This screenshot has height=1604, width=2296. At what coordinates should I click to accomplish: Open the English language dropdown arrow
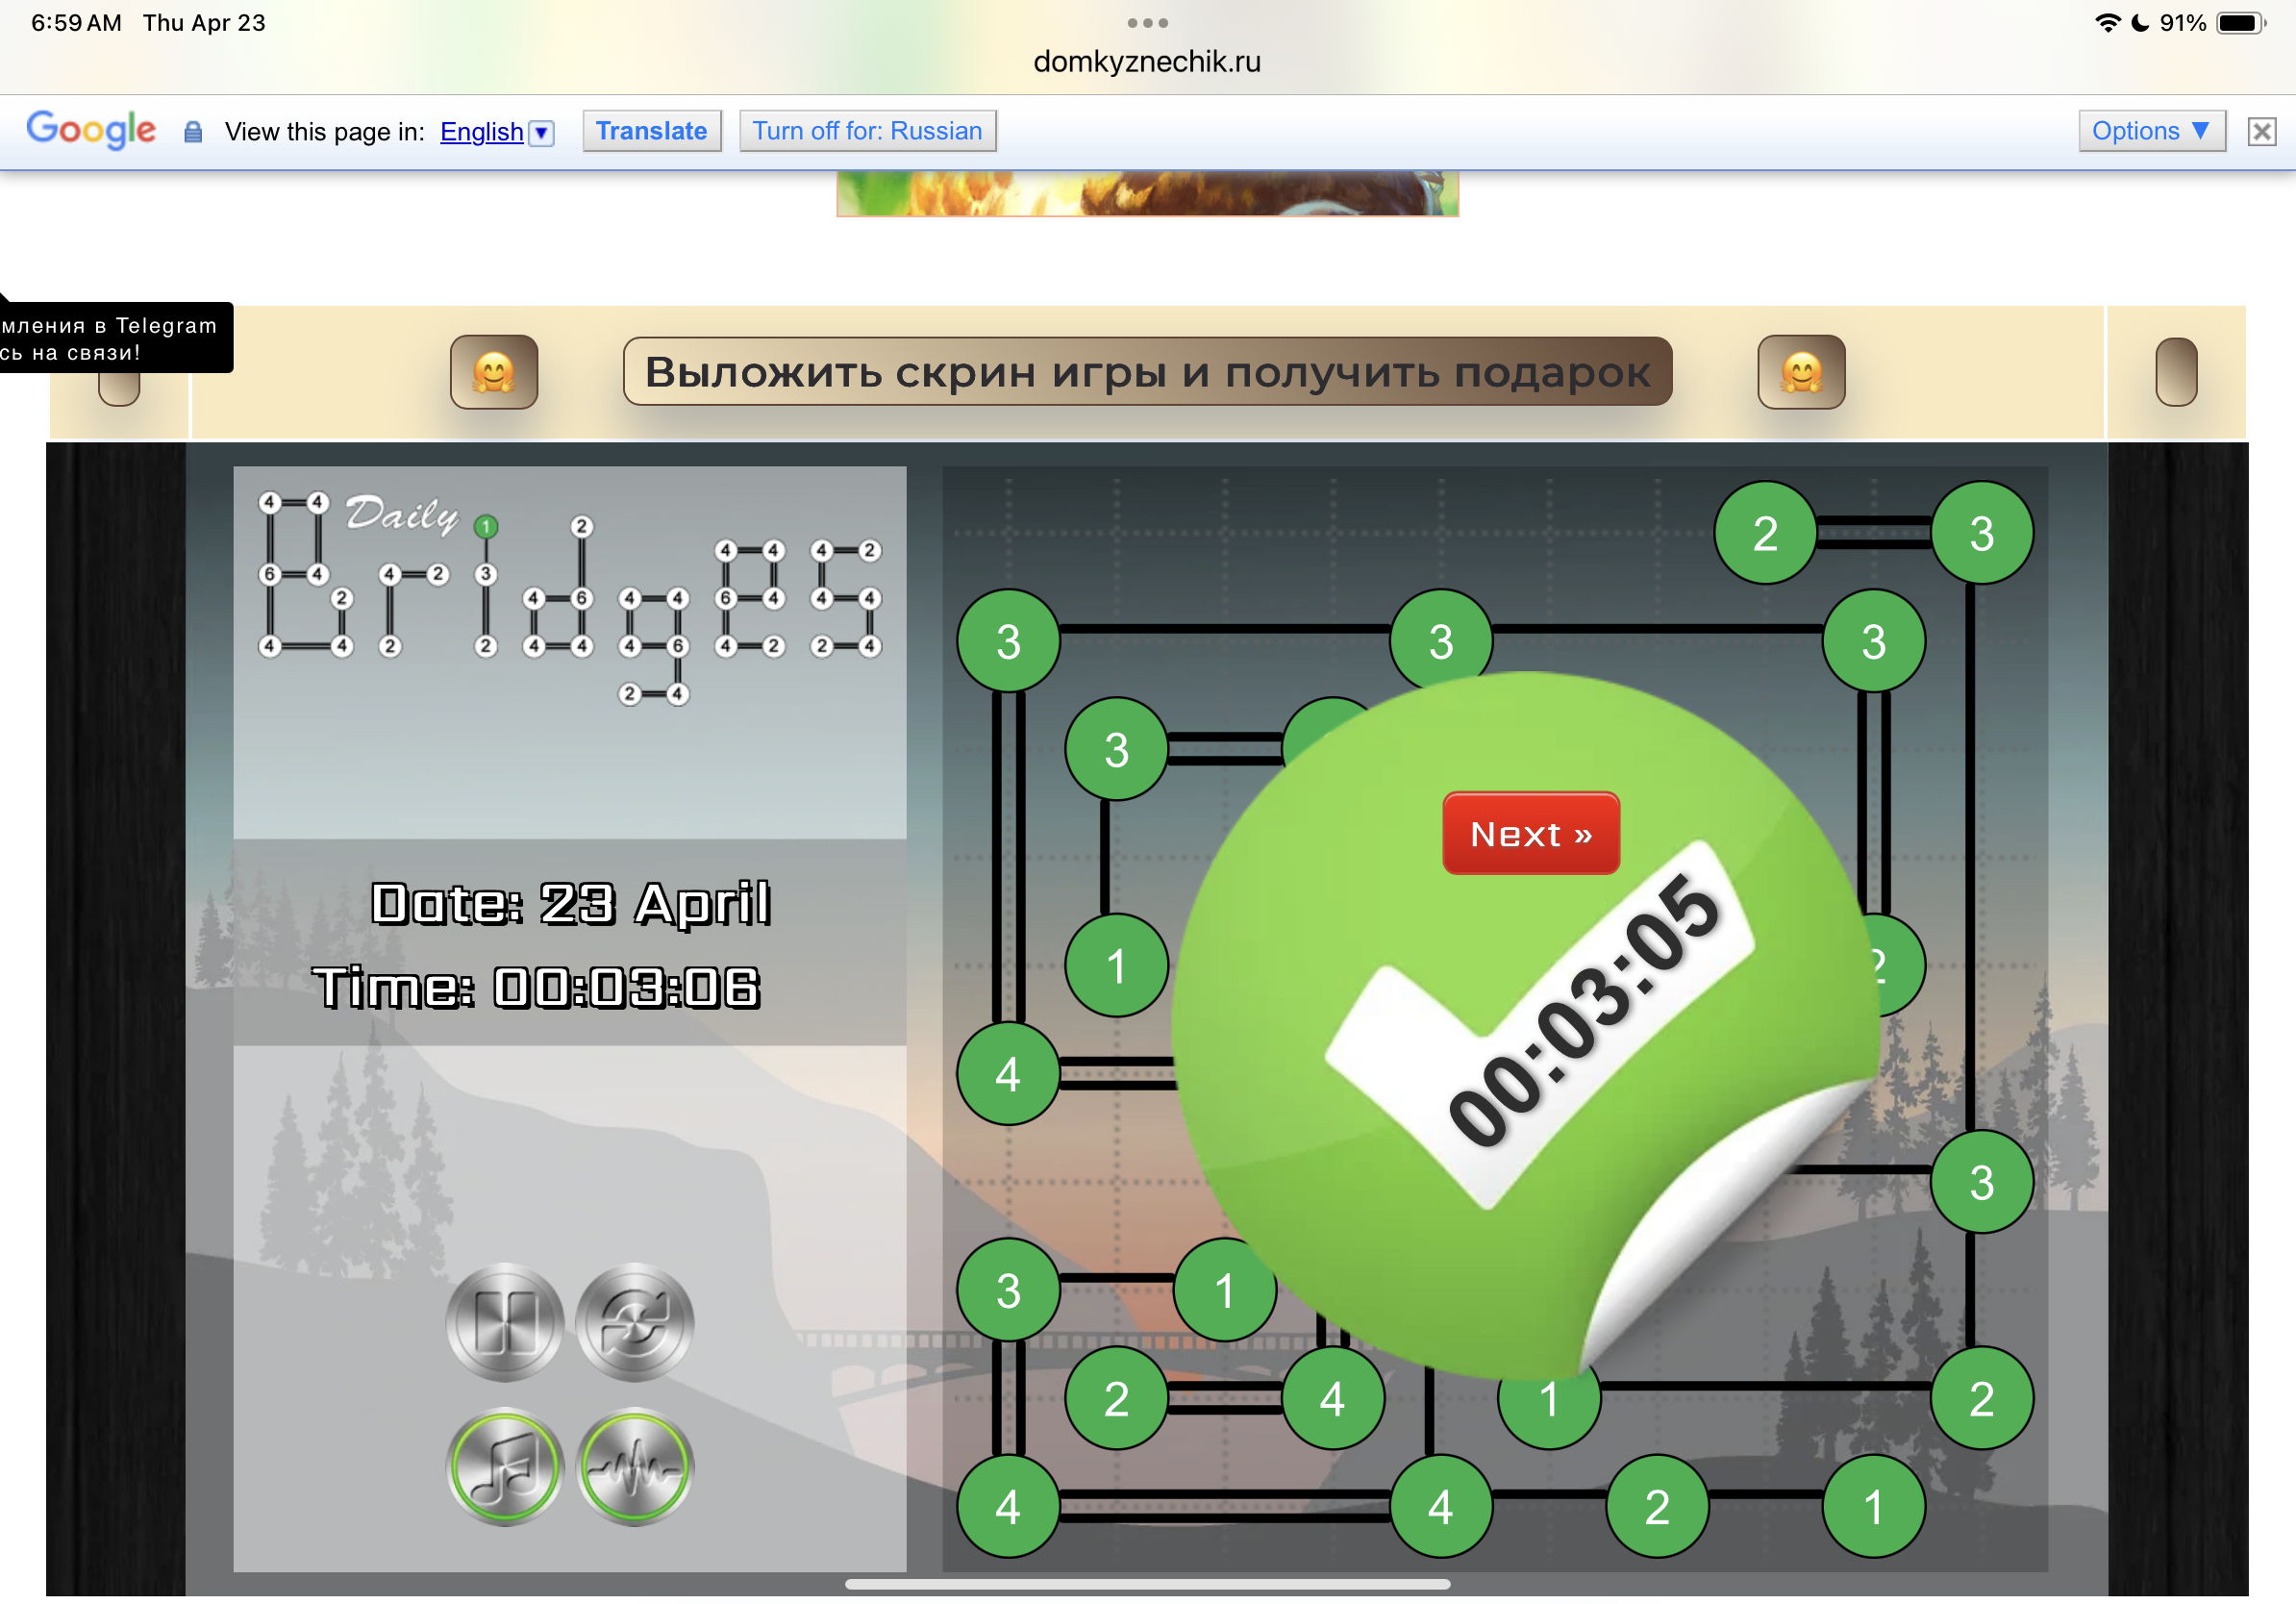(541, 132)
